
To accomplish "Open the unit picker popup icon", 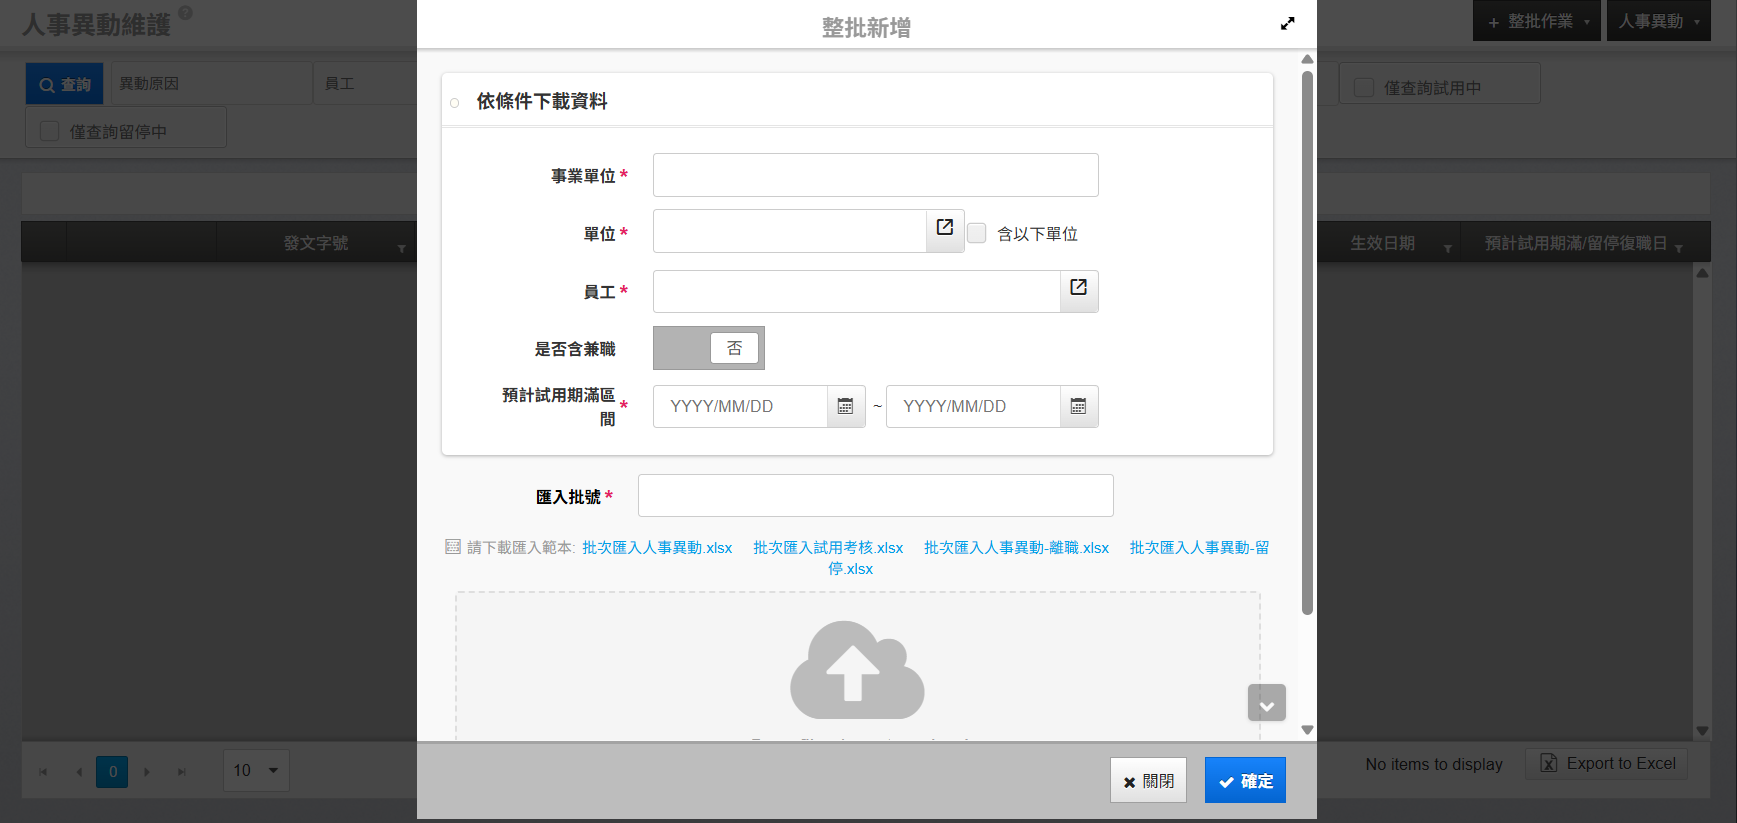I will click(944, 229).
